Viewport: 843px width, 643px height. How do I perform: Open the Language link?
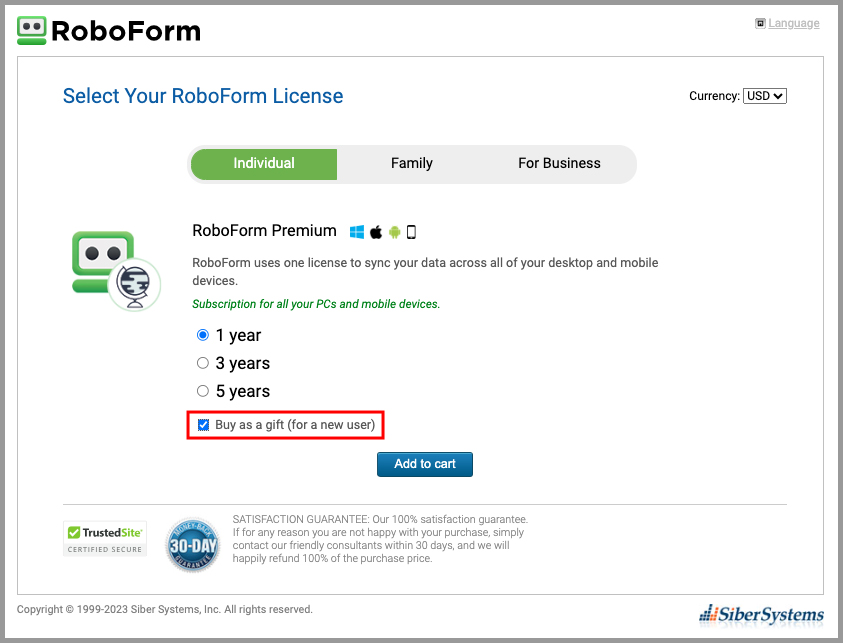(794, 23)
